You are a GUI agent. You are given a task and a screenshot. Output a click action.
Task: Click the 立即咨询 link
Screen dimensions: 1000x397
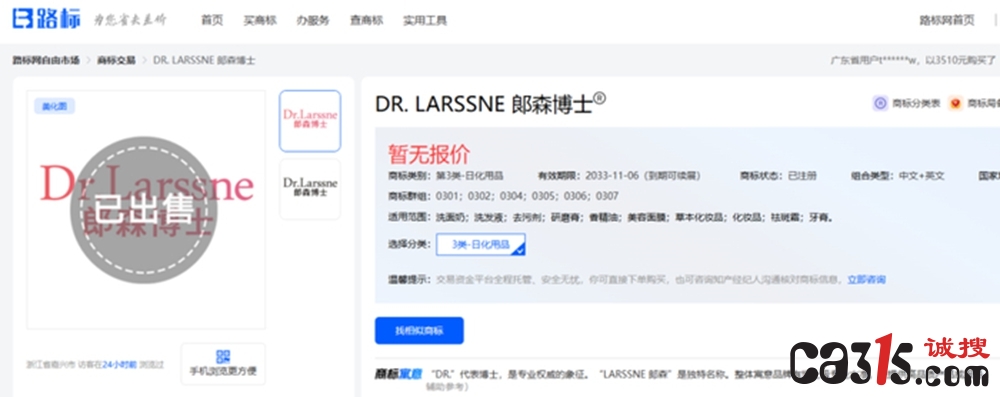click(866, 280)
